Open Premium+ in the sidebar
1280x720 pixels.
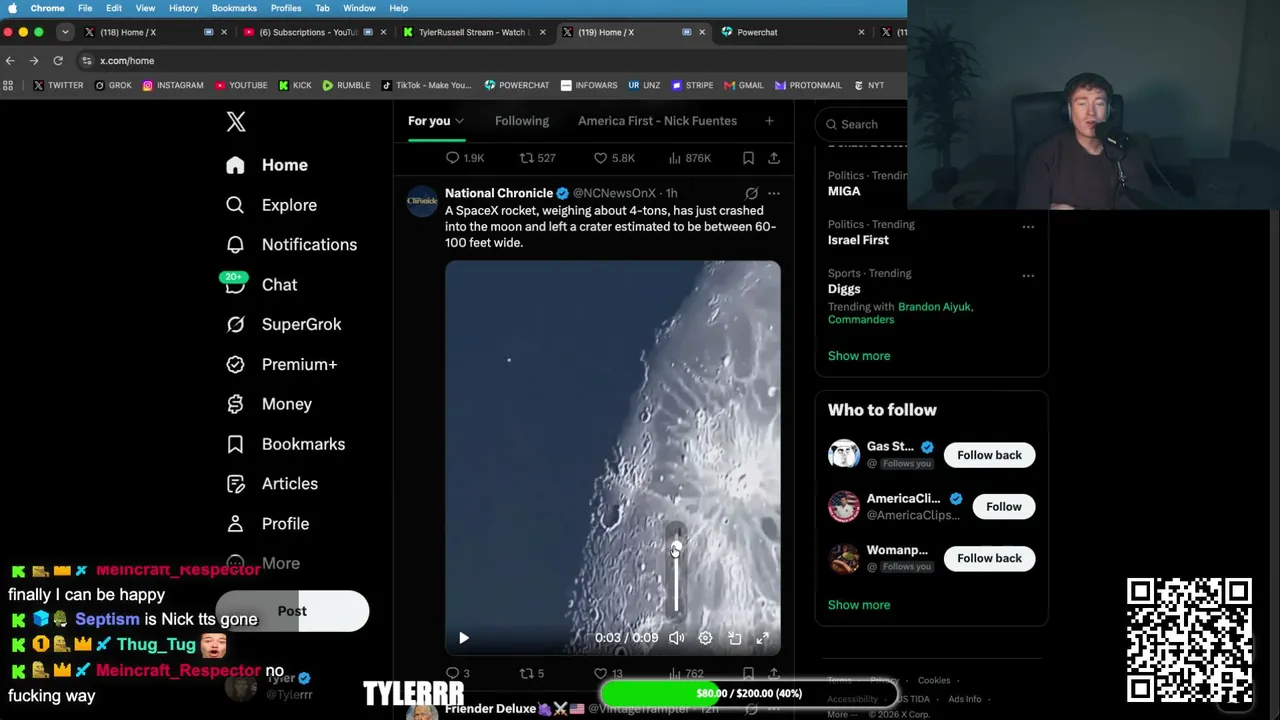pos(281,364)
